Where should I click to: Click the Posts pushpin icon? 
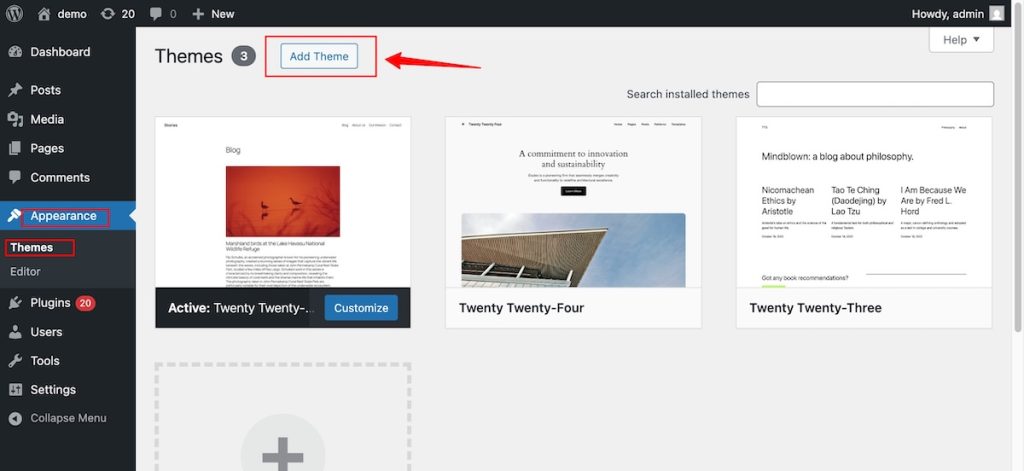point(15,90)
